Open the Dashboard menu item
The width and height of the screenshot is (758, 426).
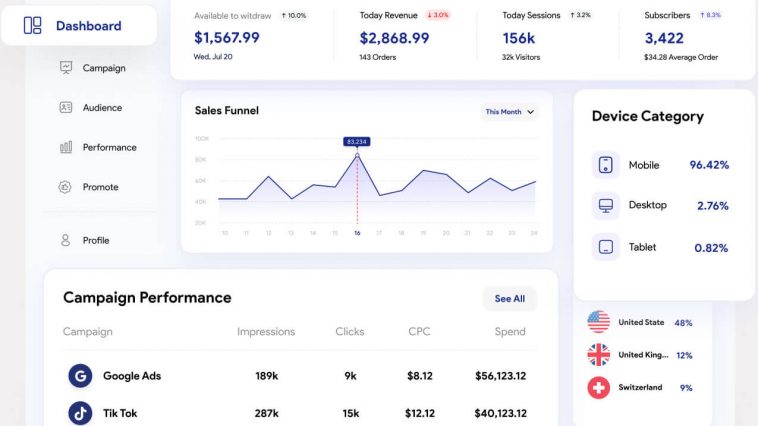(x=79, y=26)
